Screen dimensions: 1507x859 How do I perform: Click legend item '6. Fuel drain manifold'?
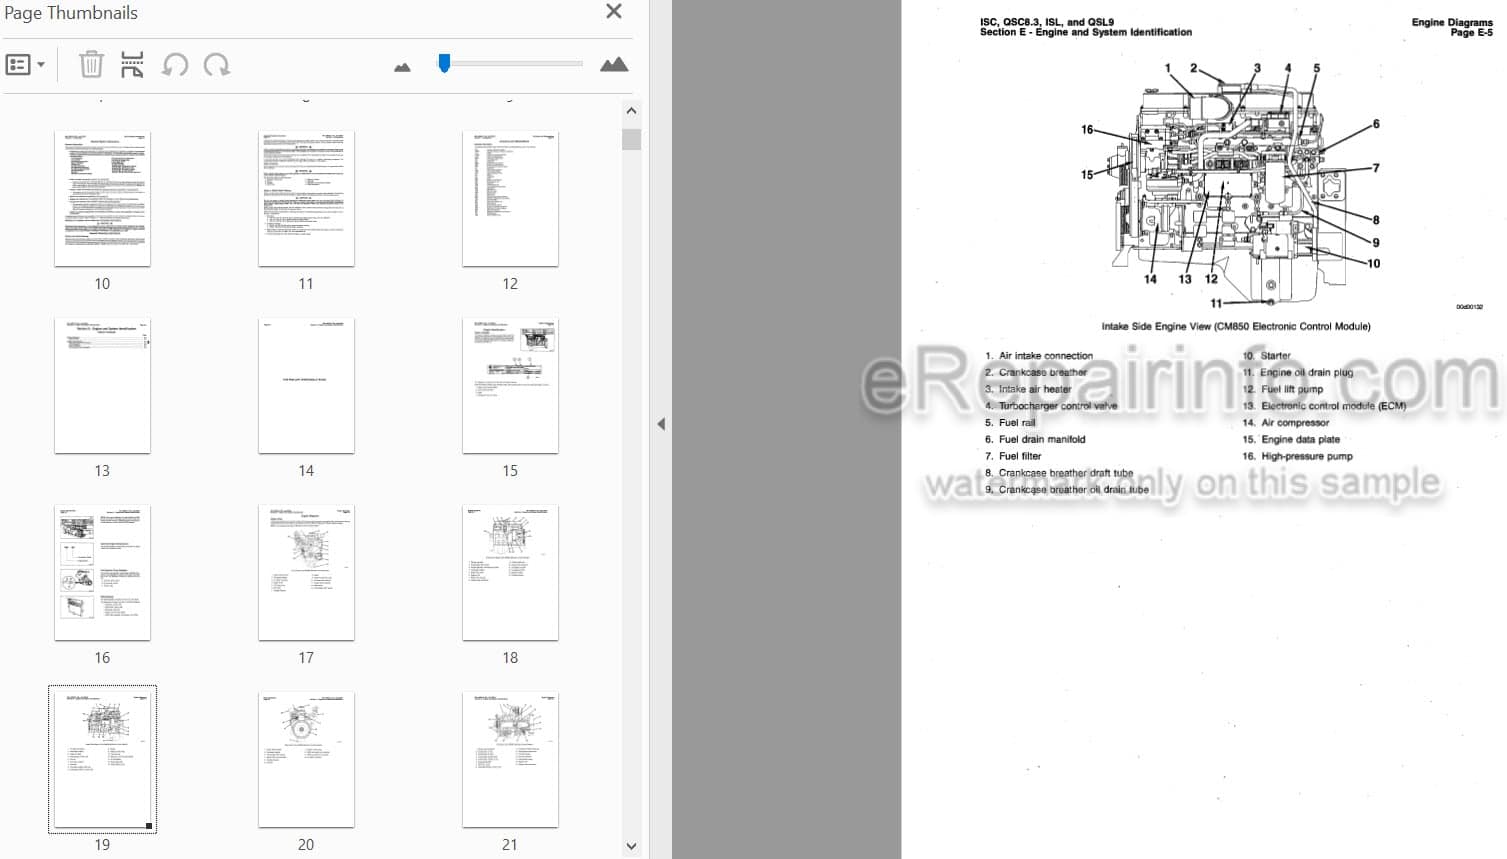(1035, 439)
